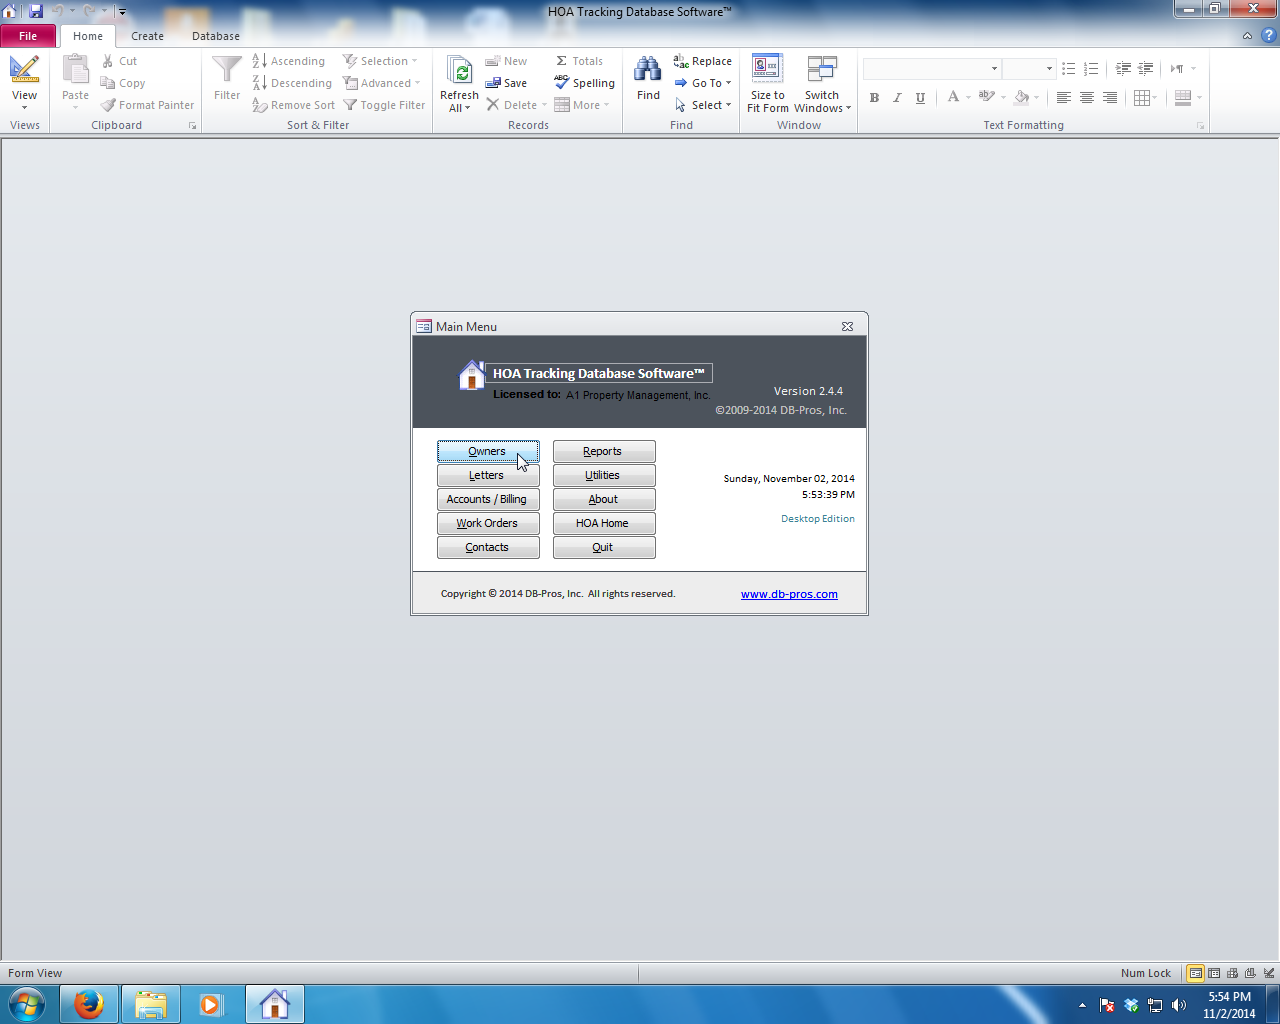
Task: Click the Replace command
Action: 702,61
